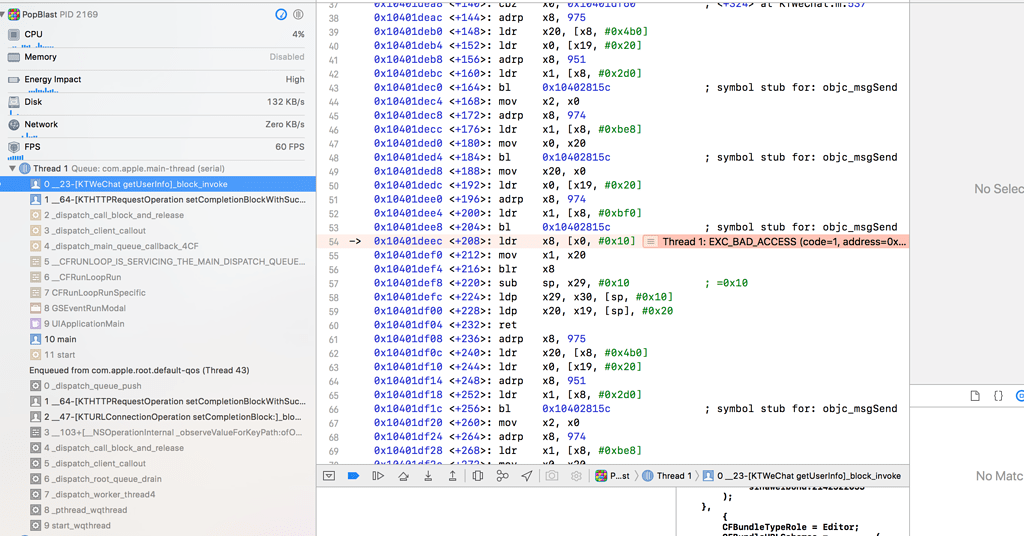Open Debug Memory Graph
The height and width of the screenshot is (536, 1024).
tap(502, 476)
